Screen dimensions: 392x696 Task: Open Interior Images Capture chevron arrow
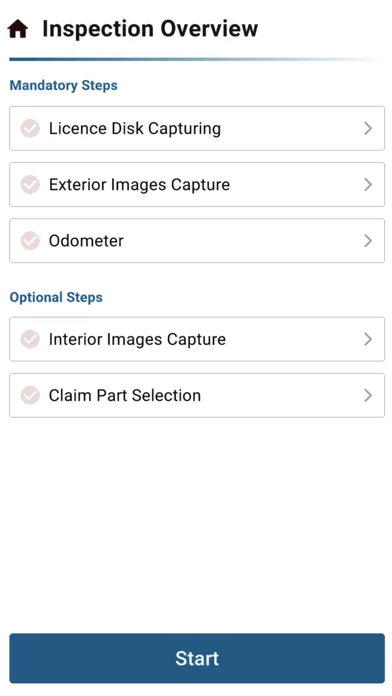[x=368, y=339]
